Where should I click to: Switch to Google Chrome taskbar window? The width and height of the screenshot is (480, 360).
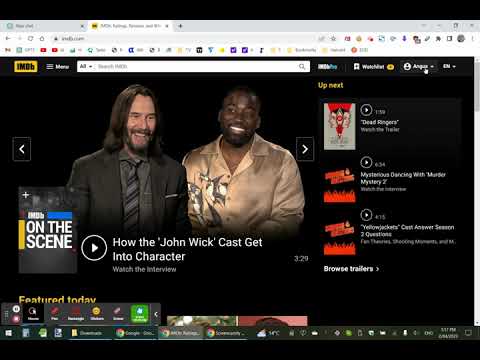(135, 333)
